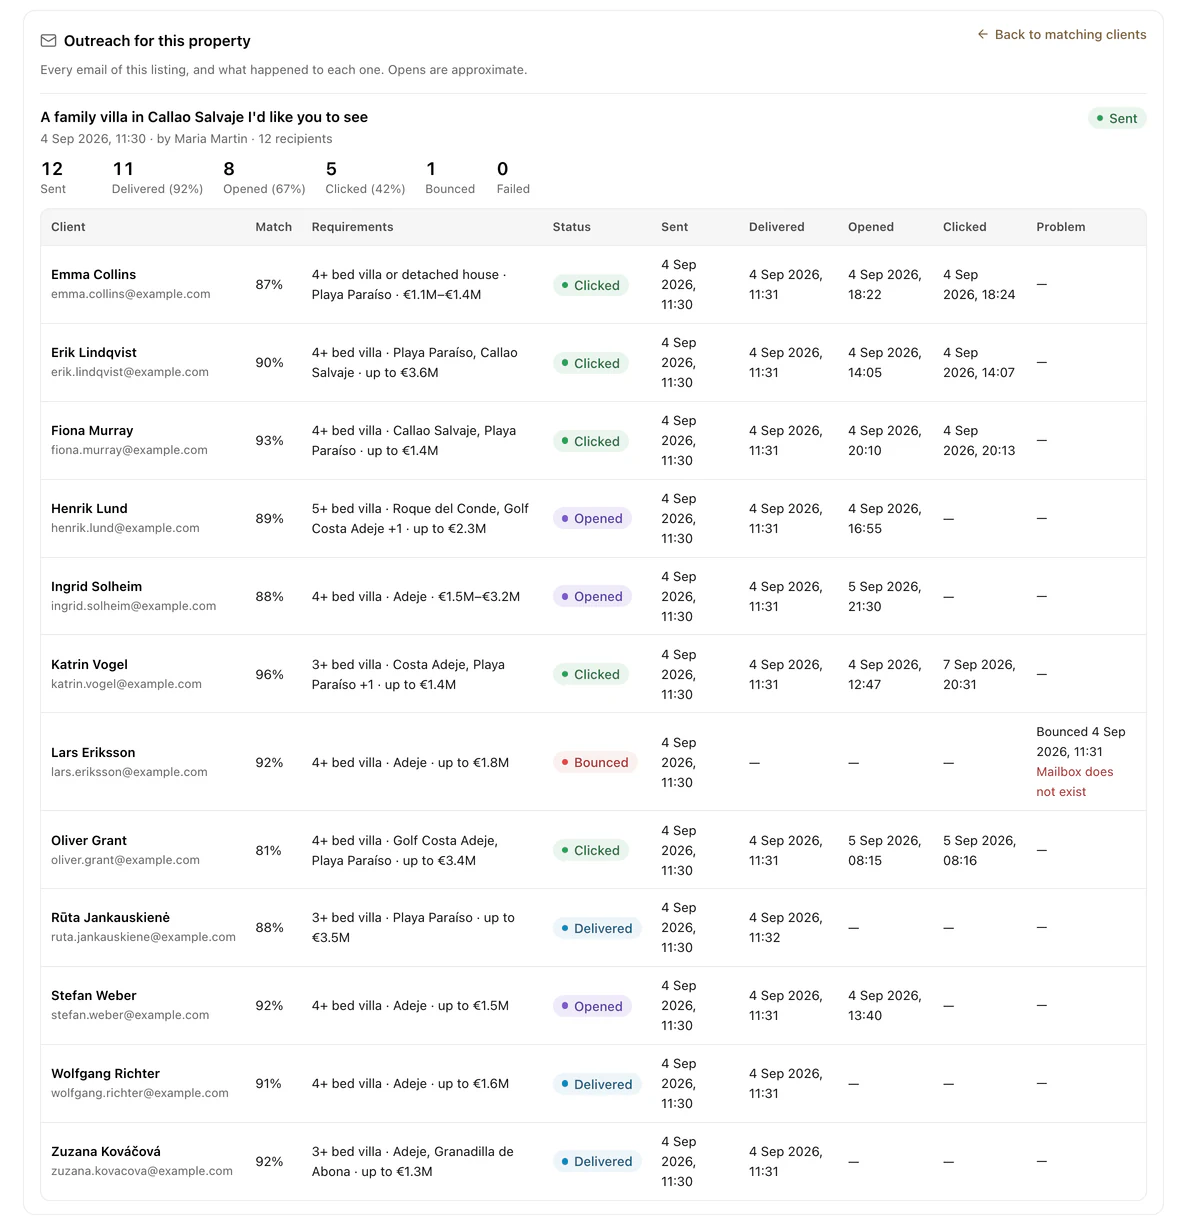Open the email subject about Callao Salvaje villa

[x=204, y=117]
